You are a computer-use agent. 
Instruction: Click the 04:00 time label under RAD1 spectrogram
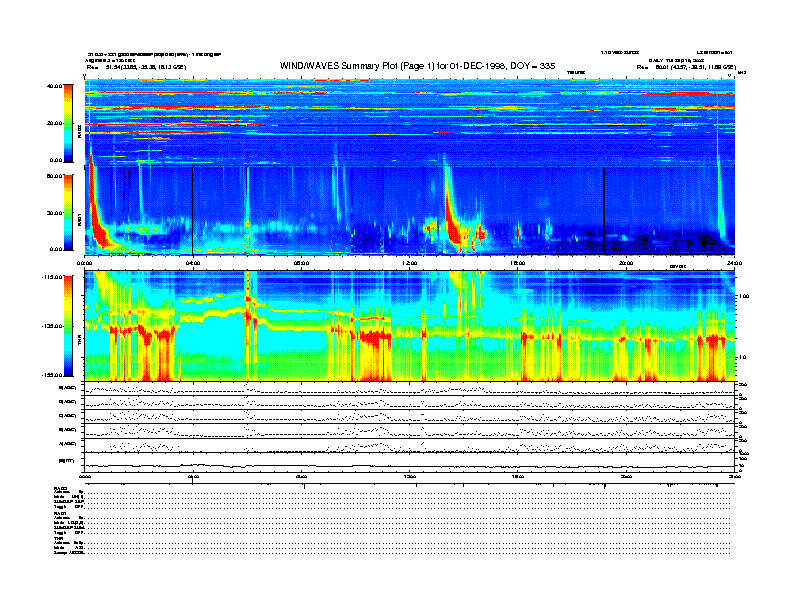[193, 263]
